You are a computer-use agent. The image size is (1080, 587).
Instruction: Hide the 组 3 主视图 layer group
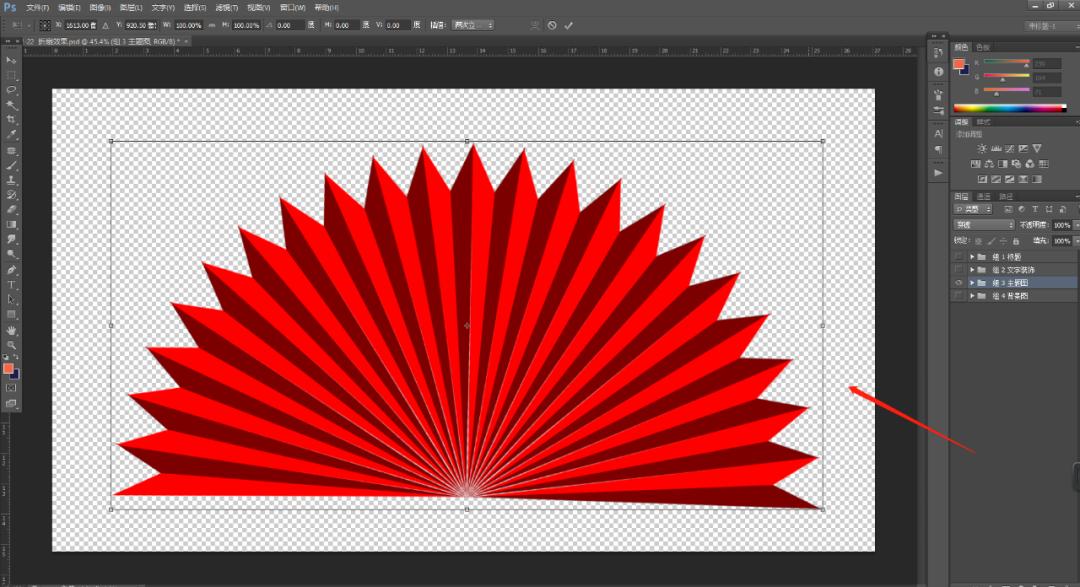pos(959,283)
